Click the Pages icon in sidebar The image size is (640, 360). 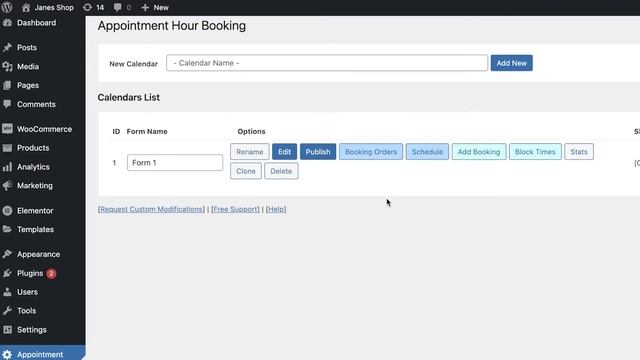coord(7,85)
